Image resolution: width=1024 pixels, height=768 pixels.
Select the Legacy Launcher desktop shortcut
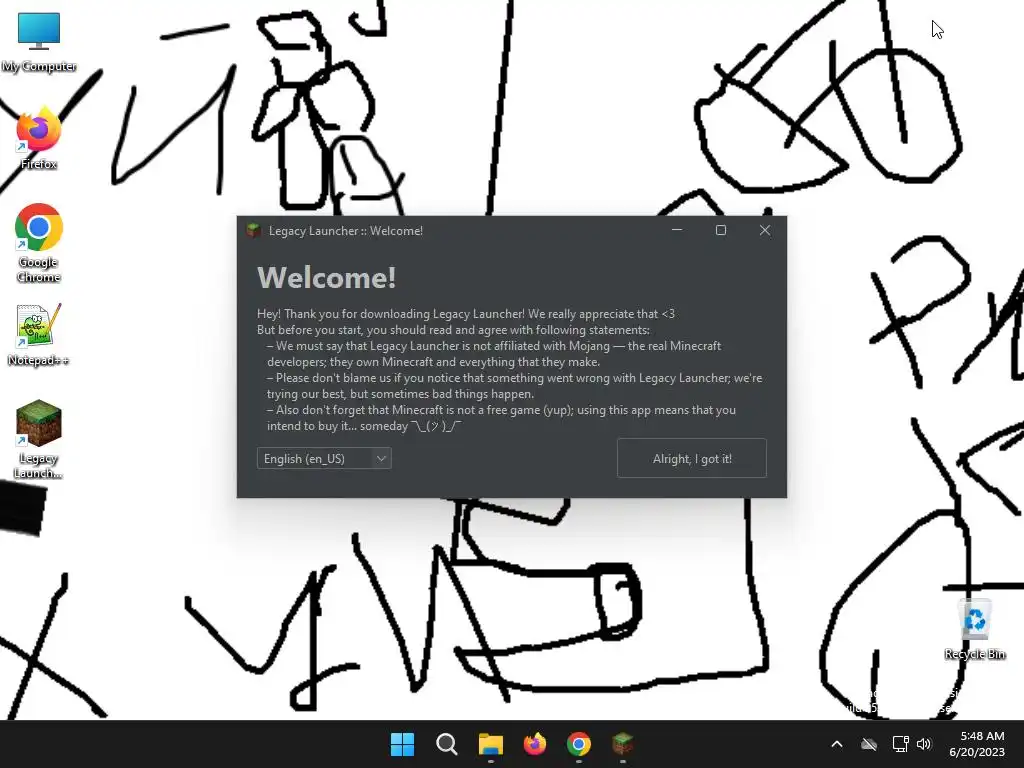pyautogui.click(x=39, y=439)
